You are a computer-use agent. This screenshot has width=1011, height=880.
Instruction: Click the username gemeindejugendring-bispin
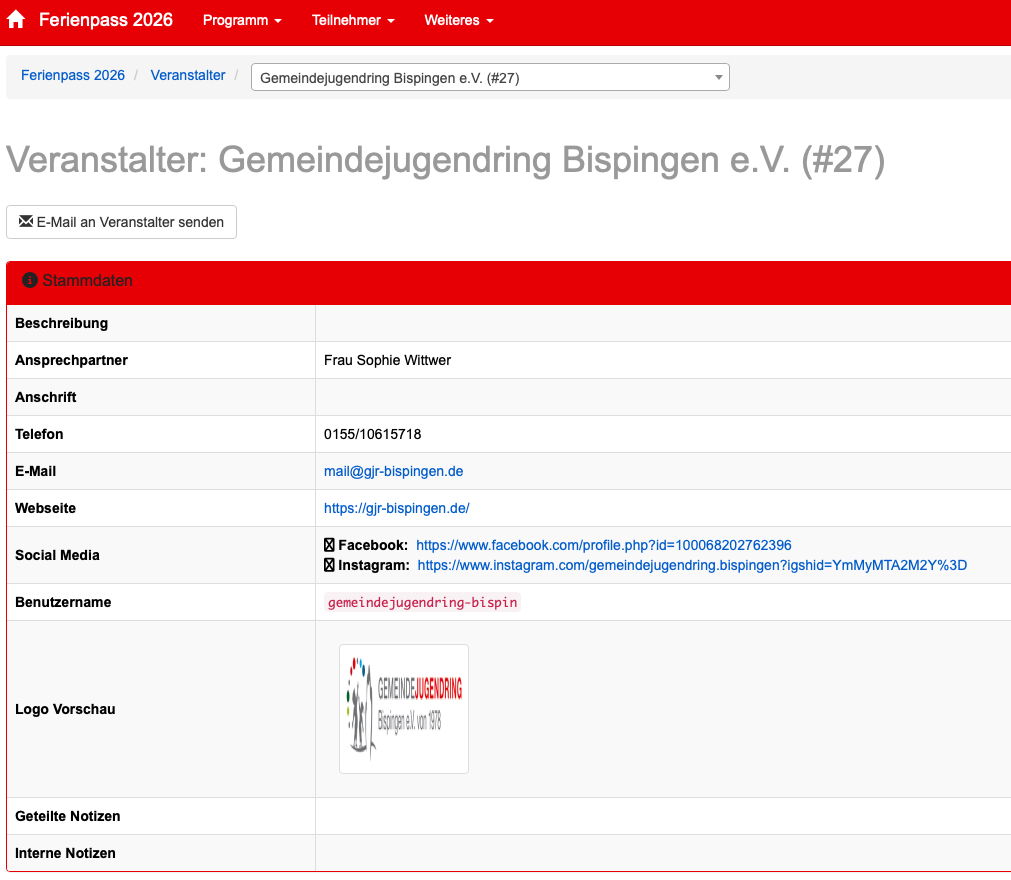(422, 603)
